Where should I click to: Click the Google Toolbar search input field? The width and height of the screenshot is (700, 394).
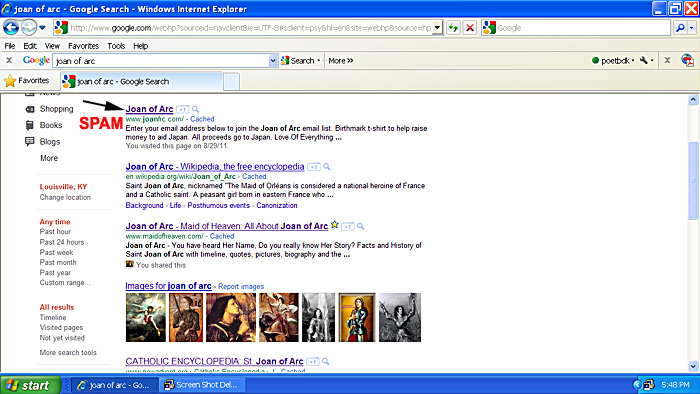click(x=161, y=61)
